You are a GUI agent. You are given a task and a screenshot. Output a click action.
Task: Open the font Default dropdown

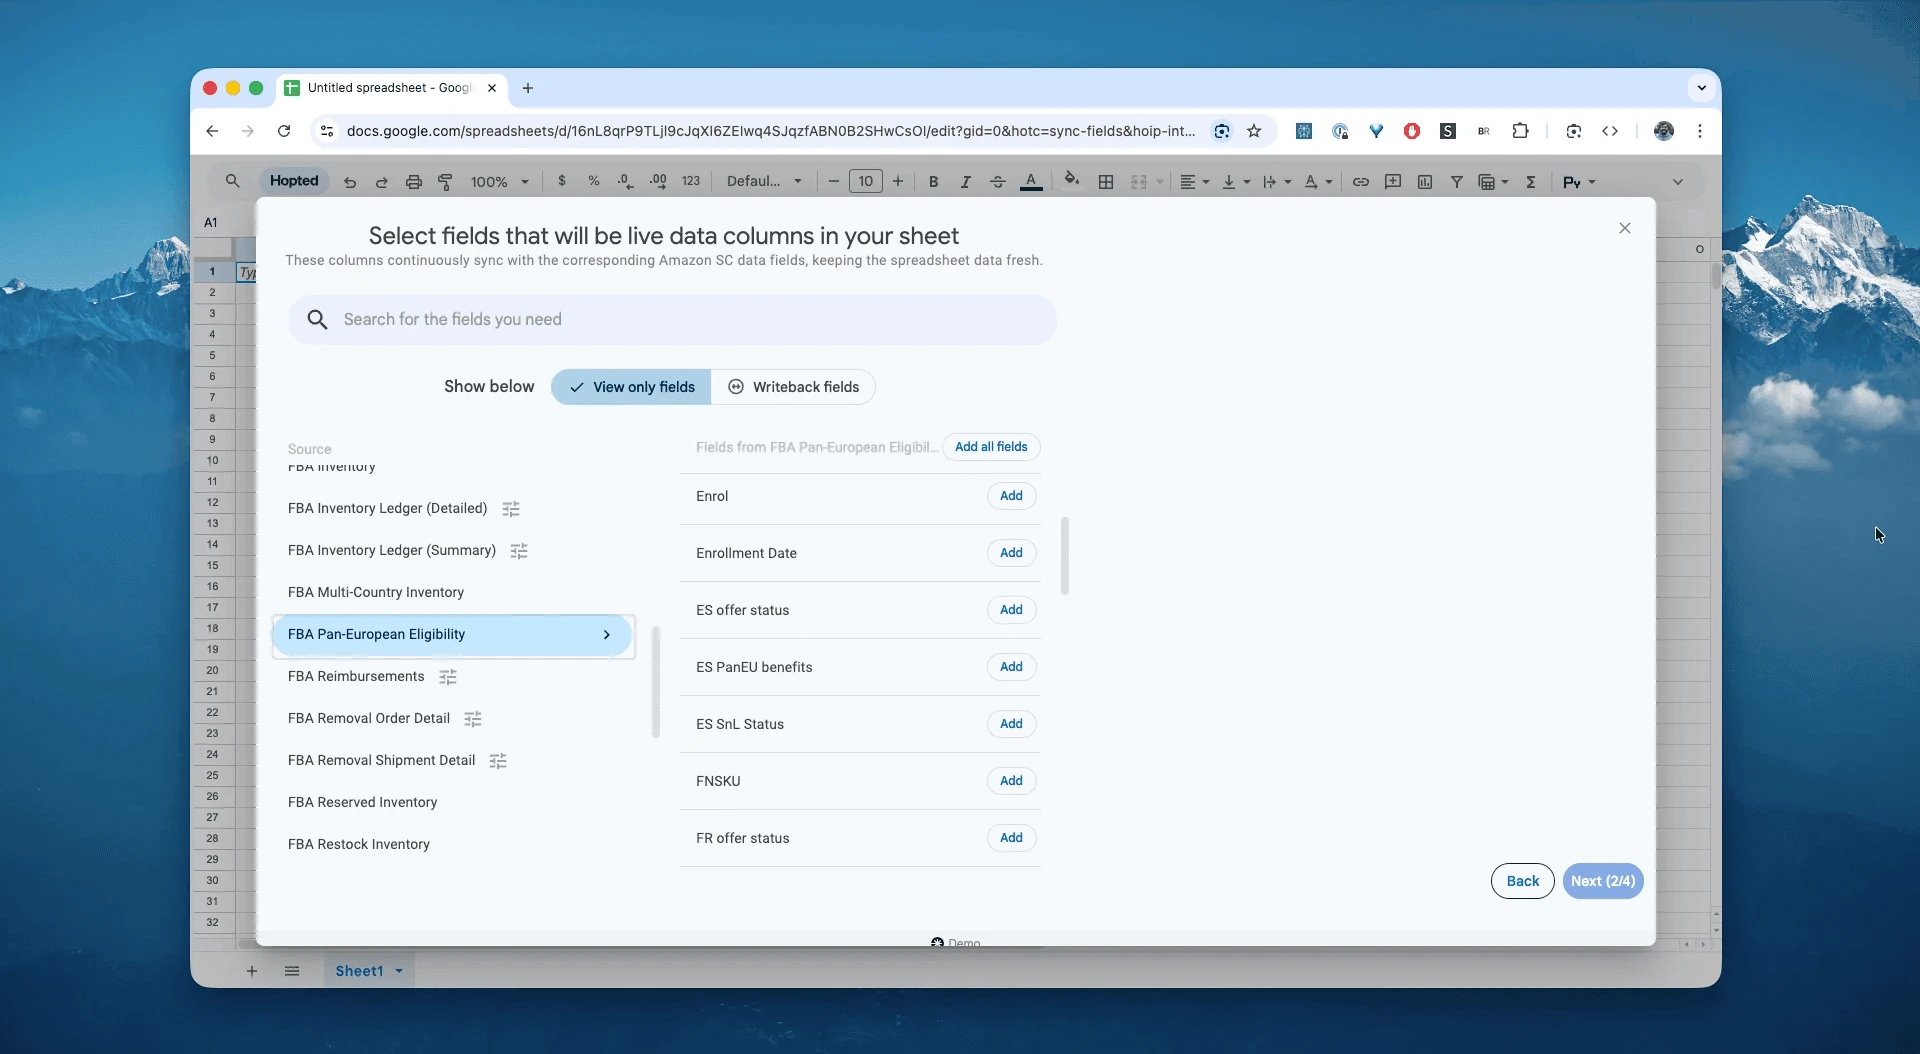click(x=764, y=181)
